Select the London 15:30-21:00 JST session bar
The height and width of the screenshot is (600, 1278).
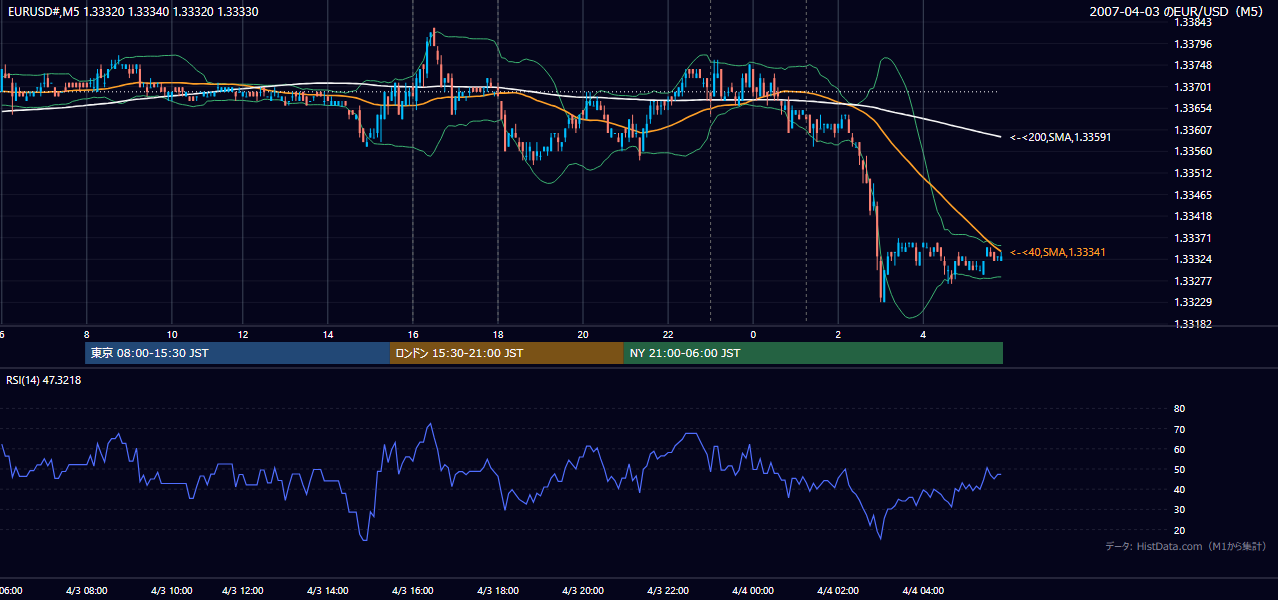(x=506, y=353)
